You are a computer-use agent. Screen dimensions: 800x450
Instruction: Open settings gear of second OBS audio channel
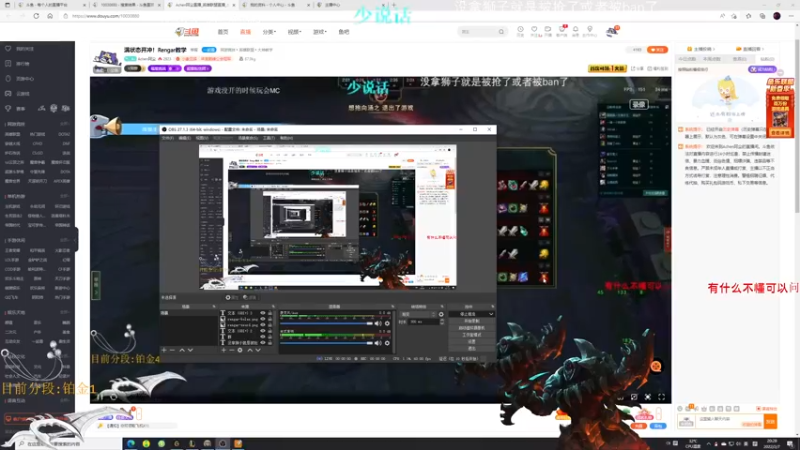click(387, 343)
